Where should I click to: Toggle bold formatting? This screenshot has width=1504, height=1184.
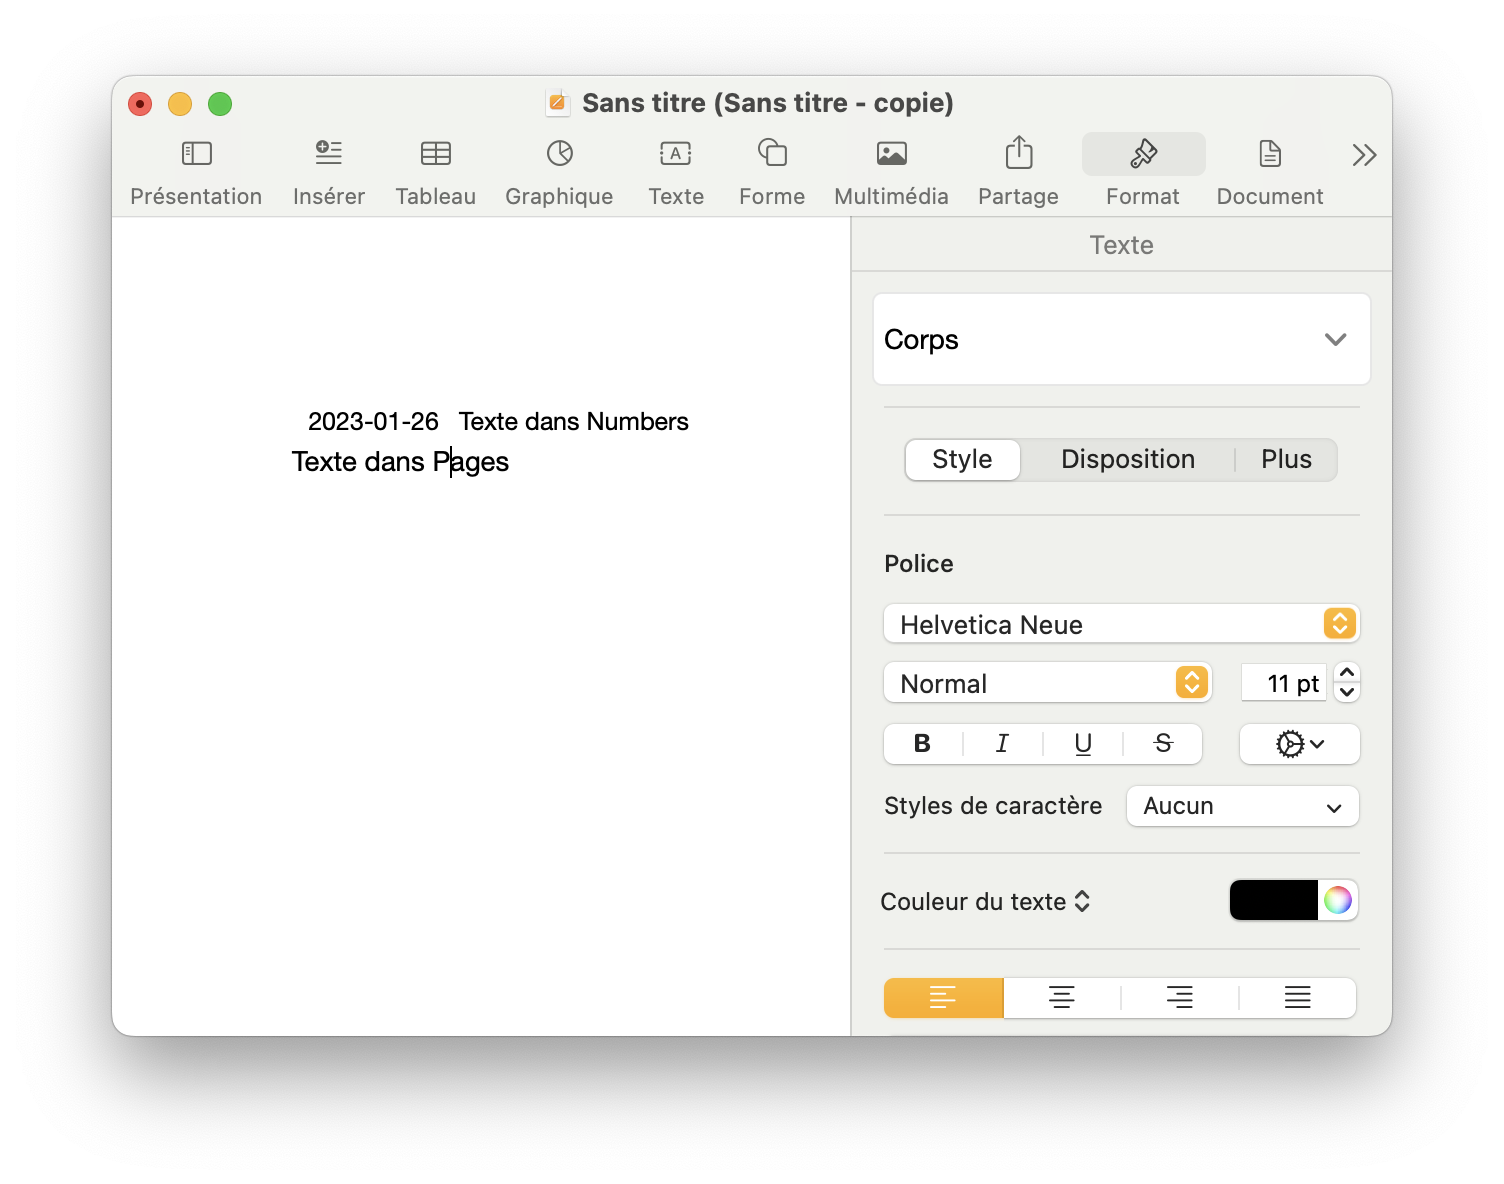click(x=923, y=744)
